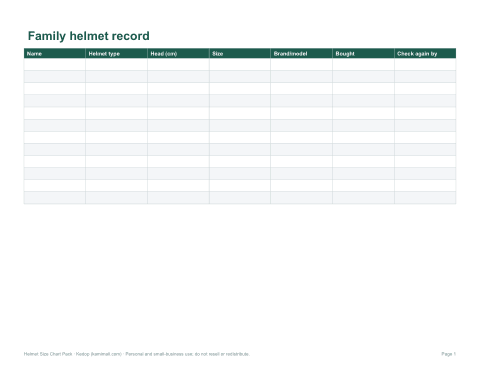Click the 'Helmet Size Chart Pack' footer text
This screenshot has height=371, width=480.
point(48,354)
